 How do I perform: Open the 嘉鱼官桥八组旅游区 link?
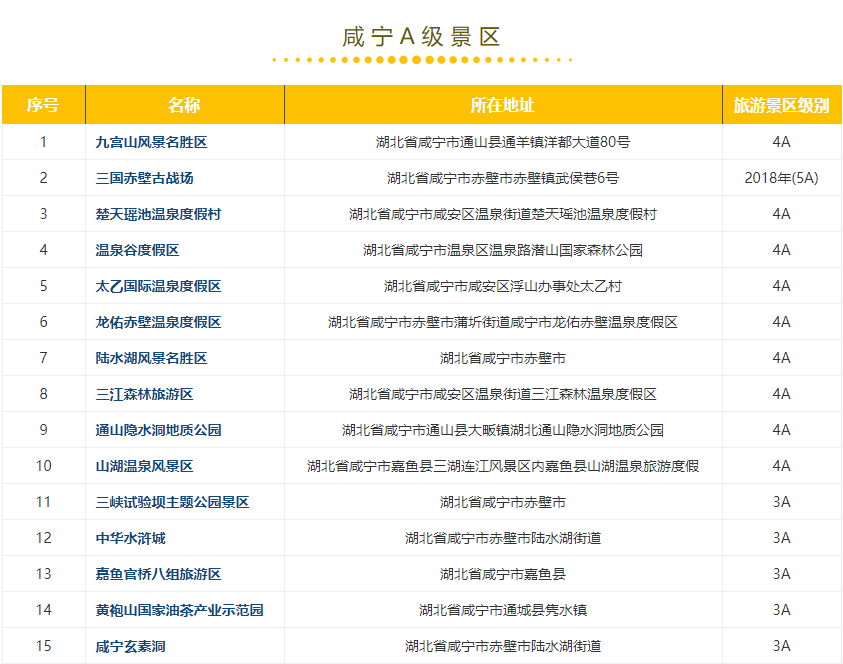pyautogui.click(x=158, y=574)
